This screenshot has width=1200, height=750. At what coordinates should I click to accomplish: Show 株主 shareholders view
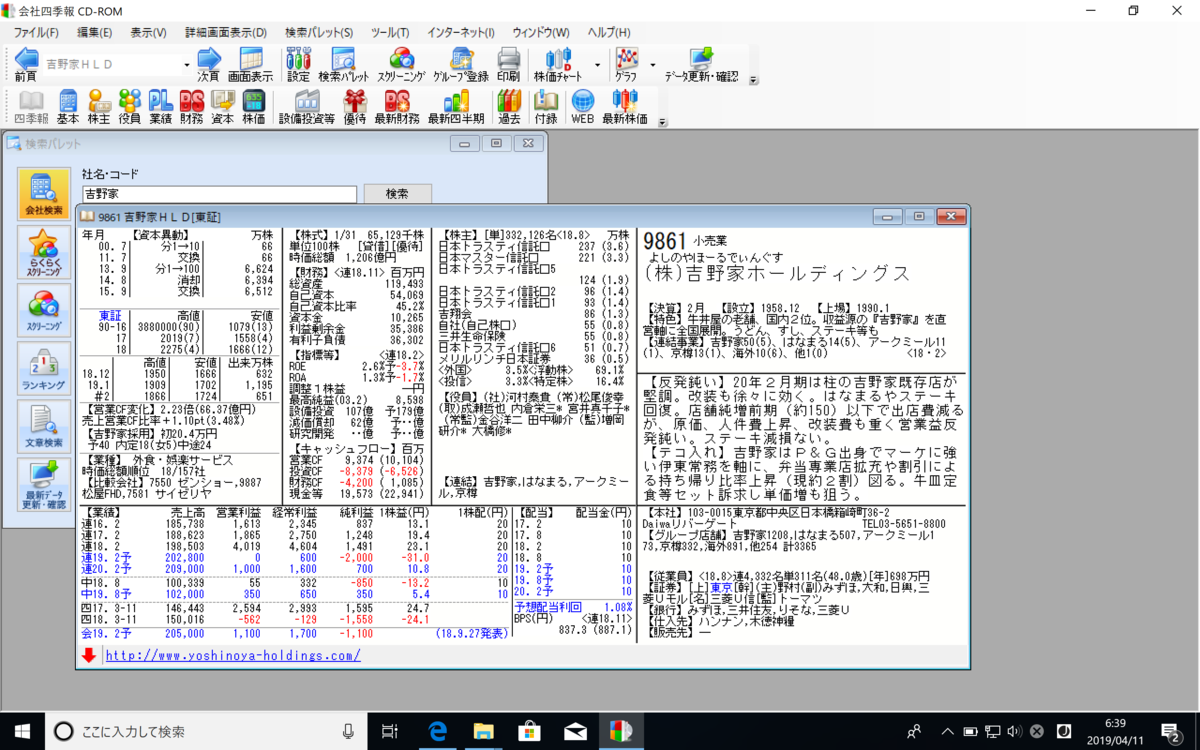click(x=99, y=107)
